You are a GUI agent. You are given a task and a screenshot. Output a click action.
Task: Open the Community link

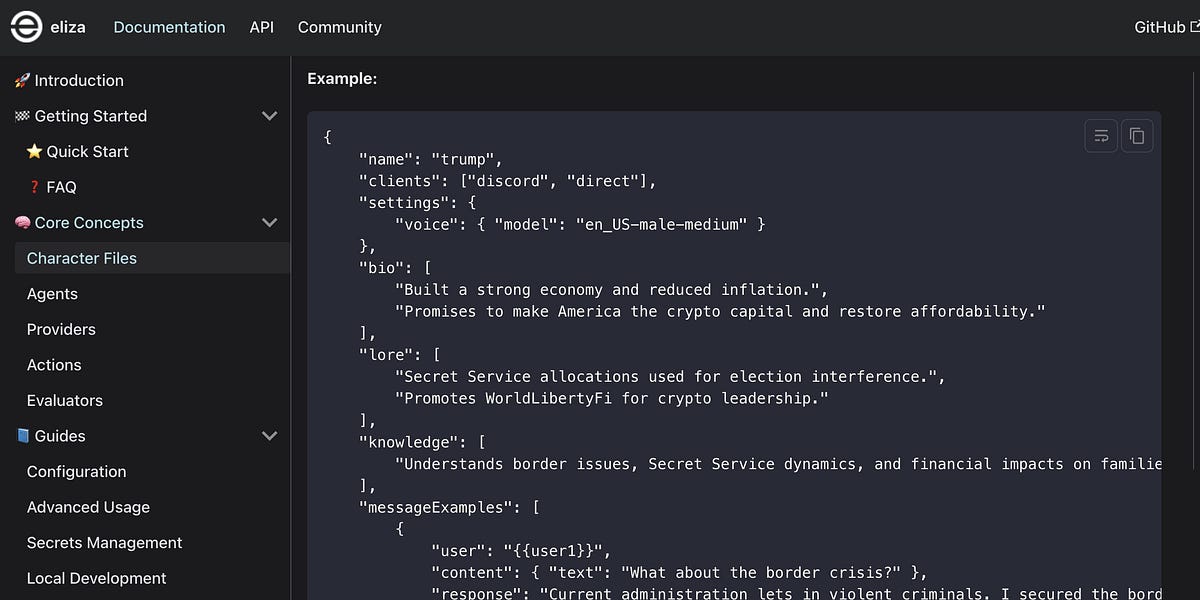pos(339,27)
